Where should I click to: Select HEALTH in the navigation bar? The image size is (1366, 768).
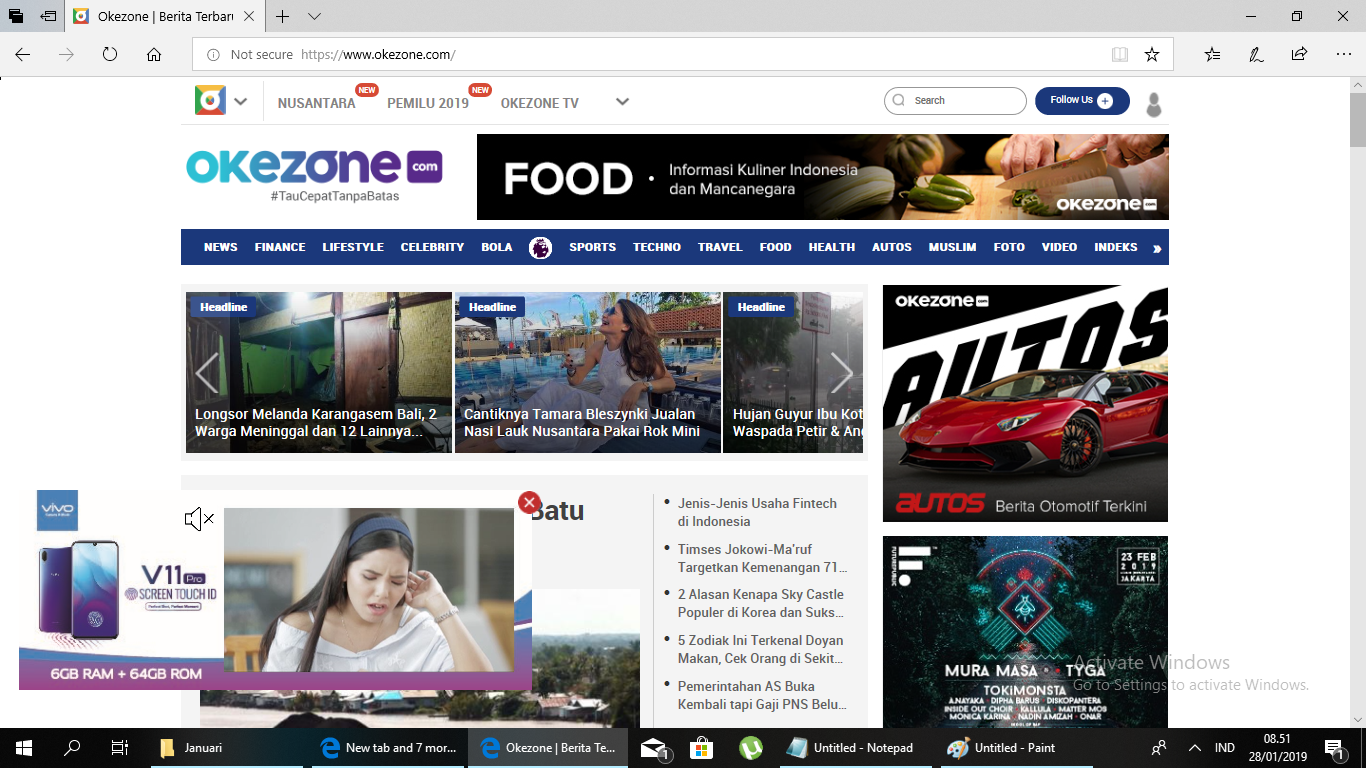832,247
